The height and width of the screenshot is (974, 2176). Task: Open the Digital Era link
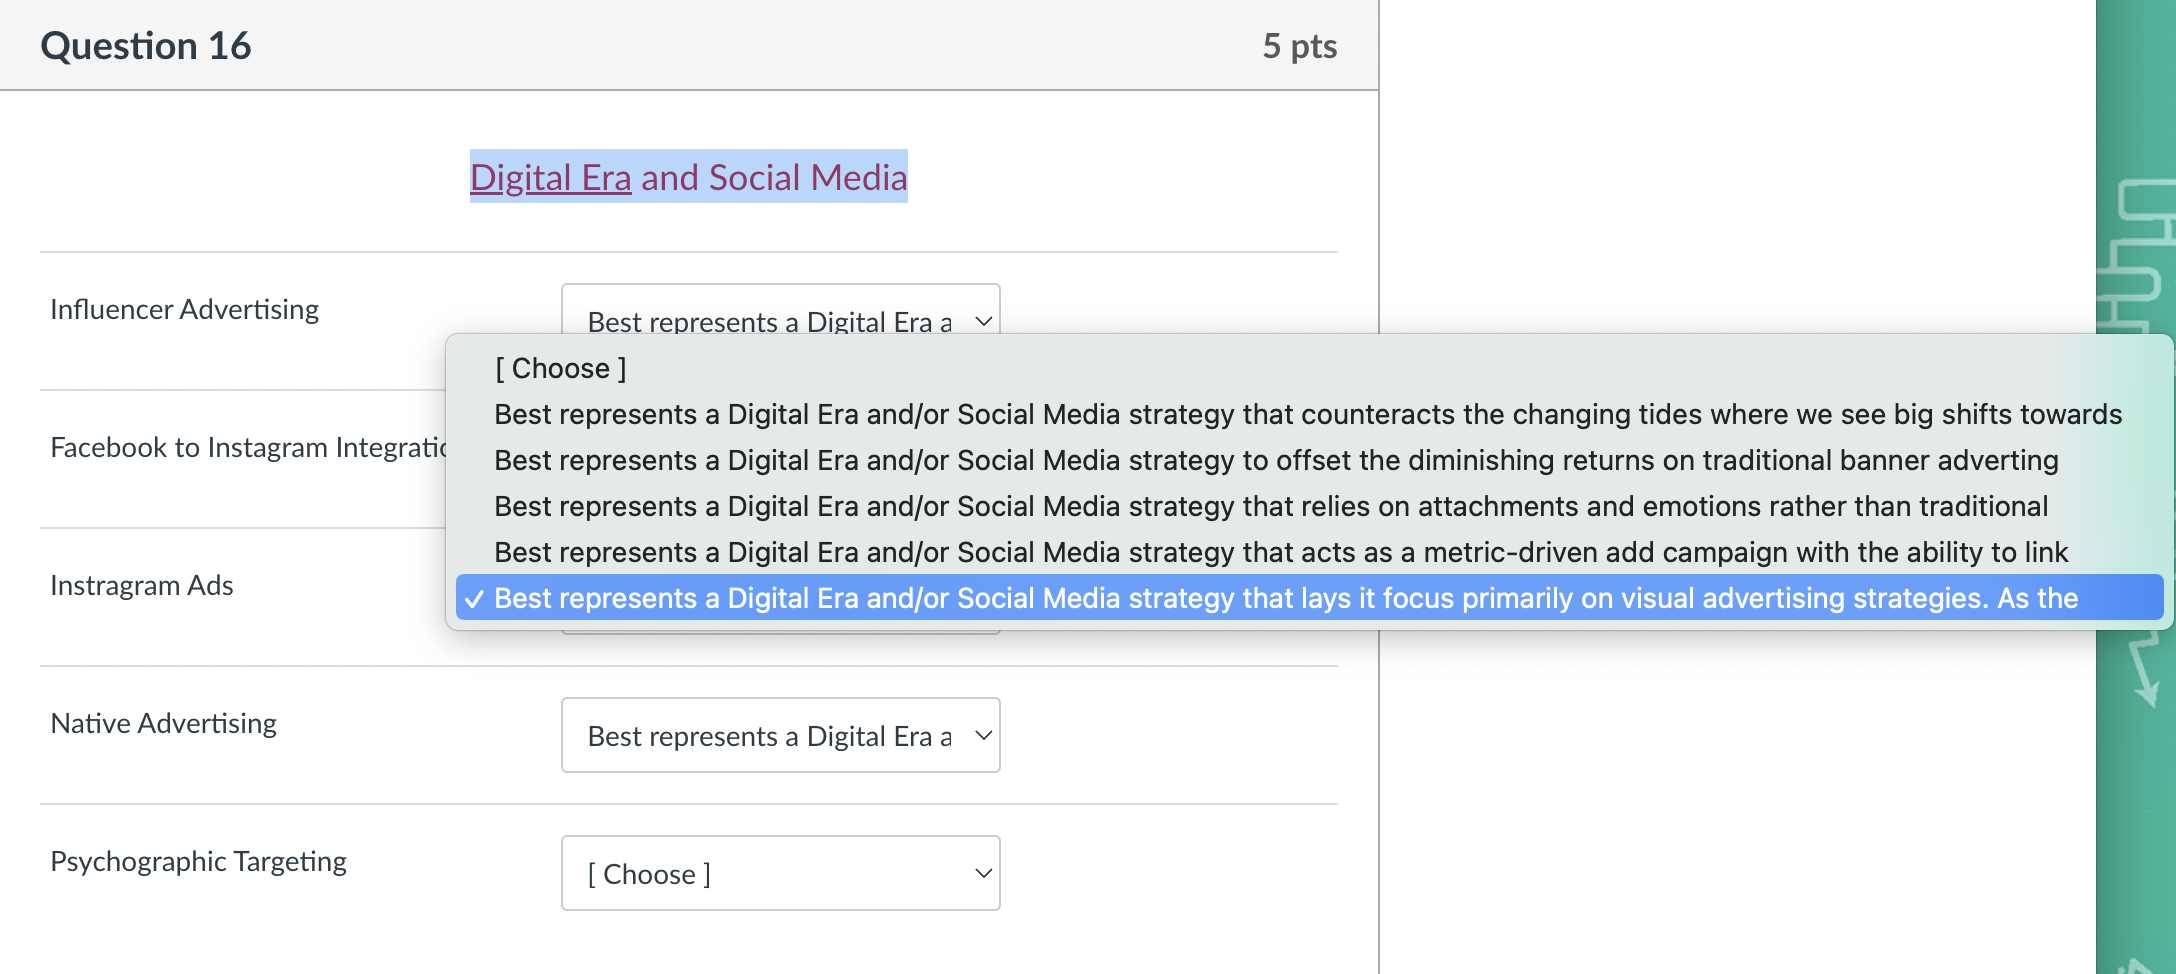[x=551, y=177]
